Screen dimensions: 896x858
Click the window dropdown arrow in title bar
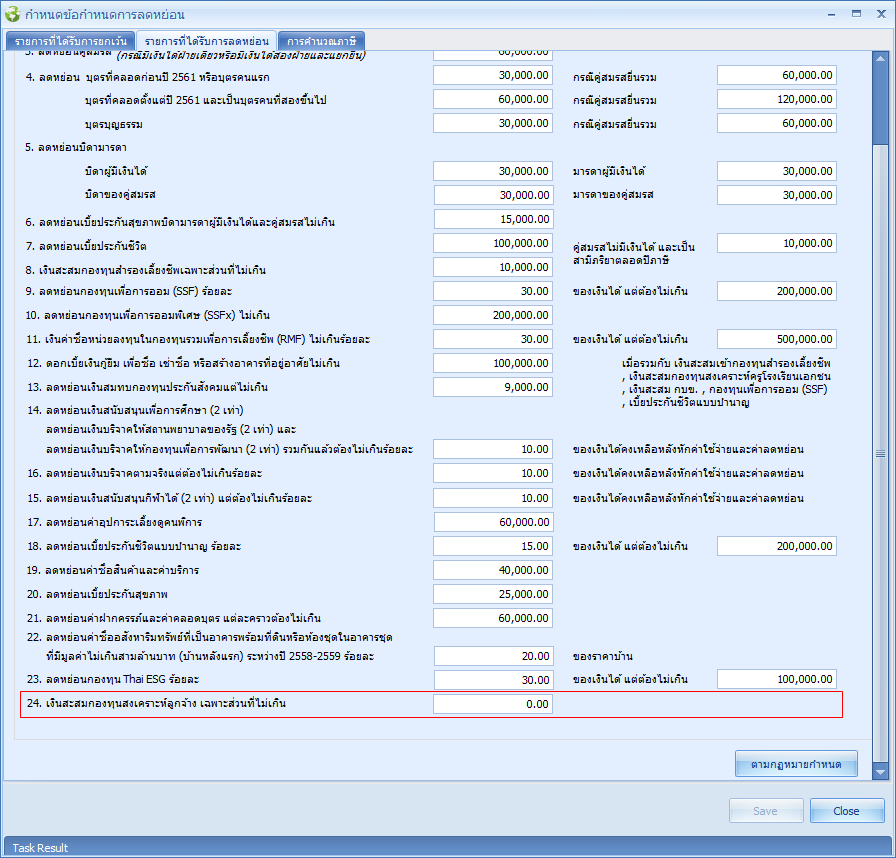coord(832,14)
